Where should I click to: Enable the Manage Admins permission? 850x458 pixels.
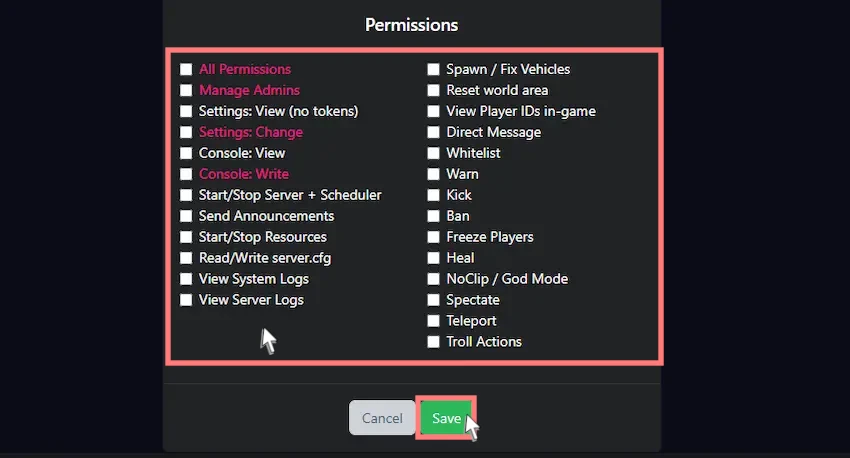(x=186, y=90)
